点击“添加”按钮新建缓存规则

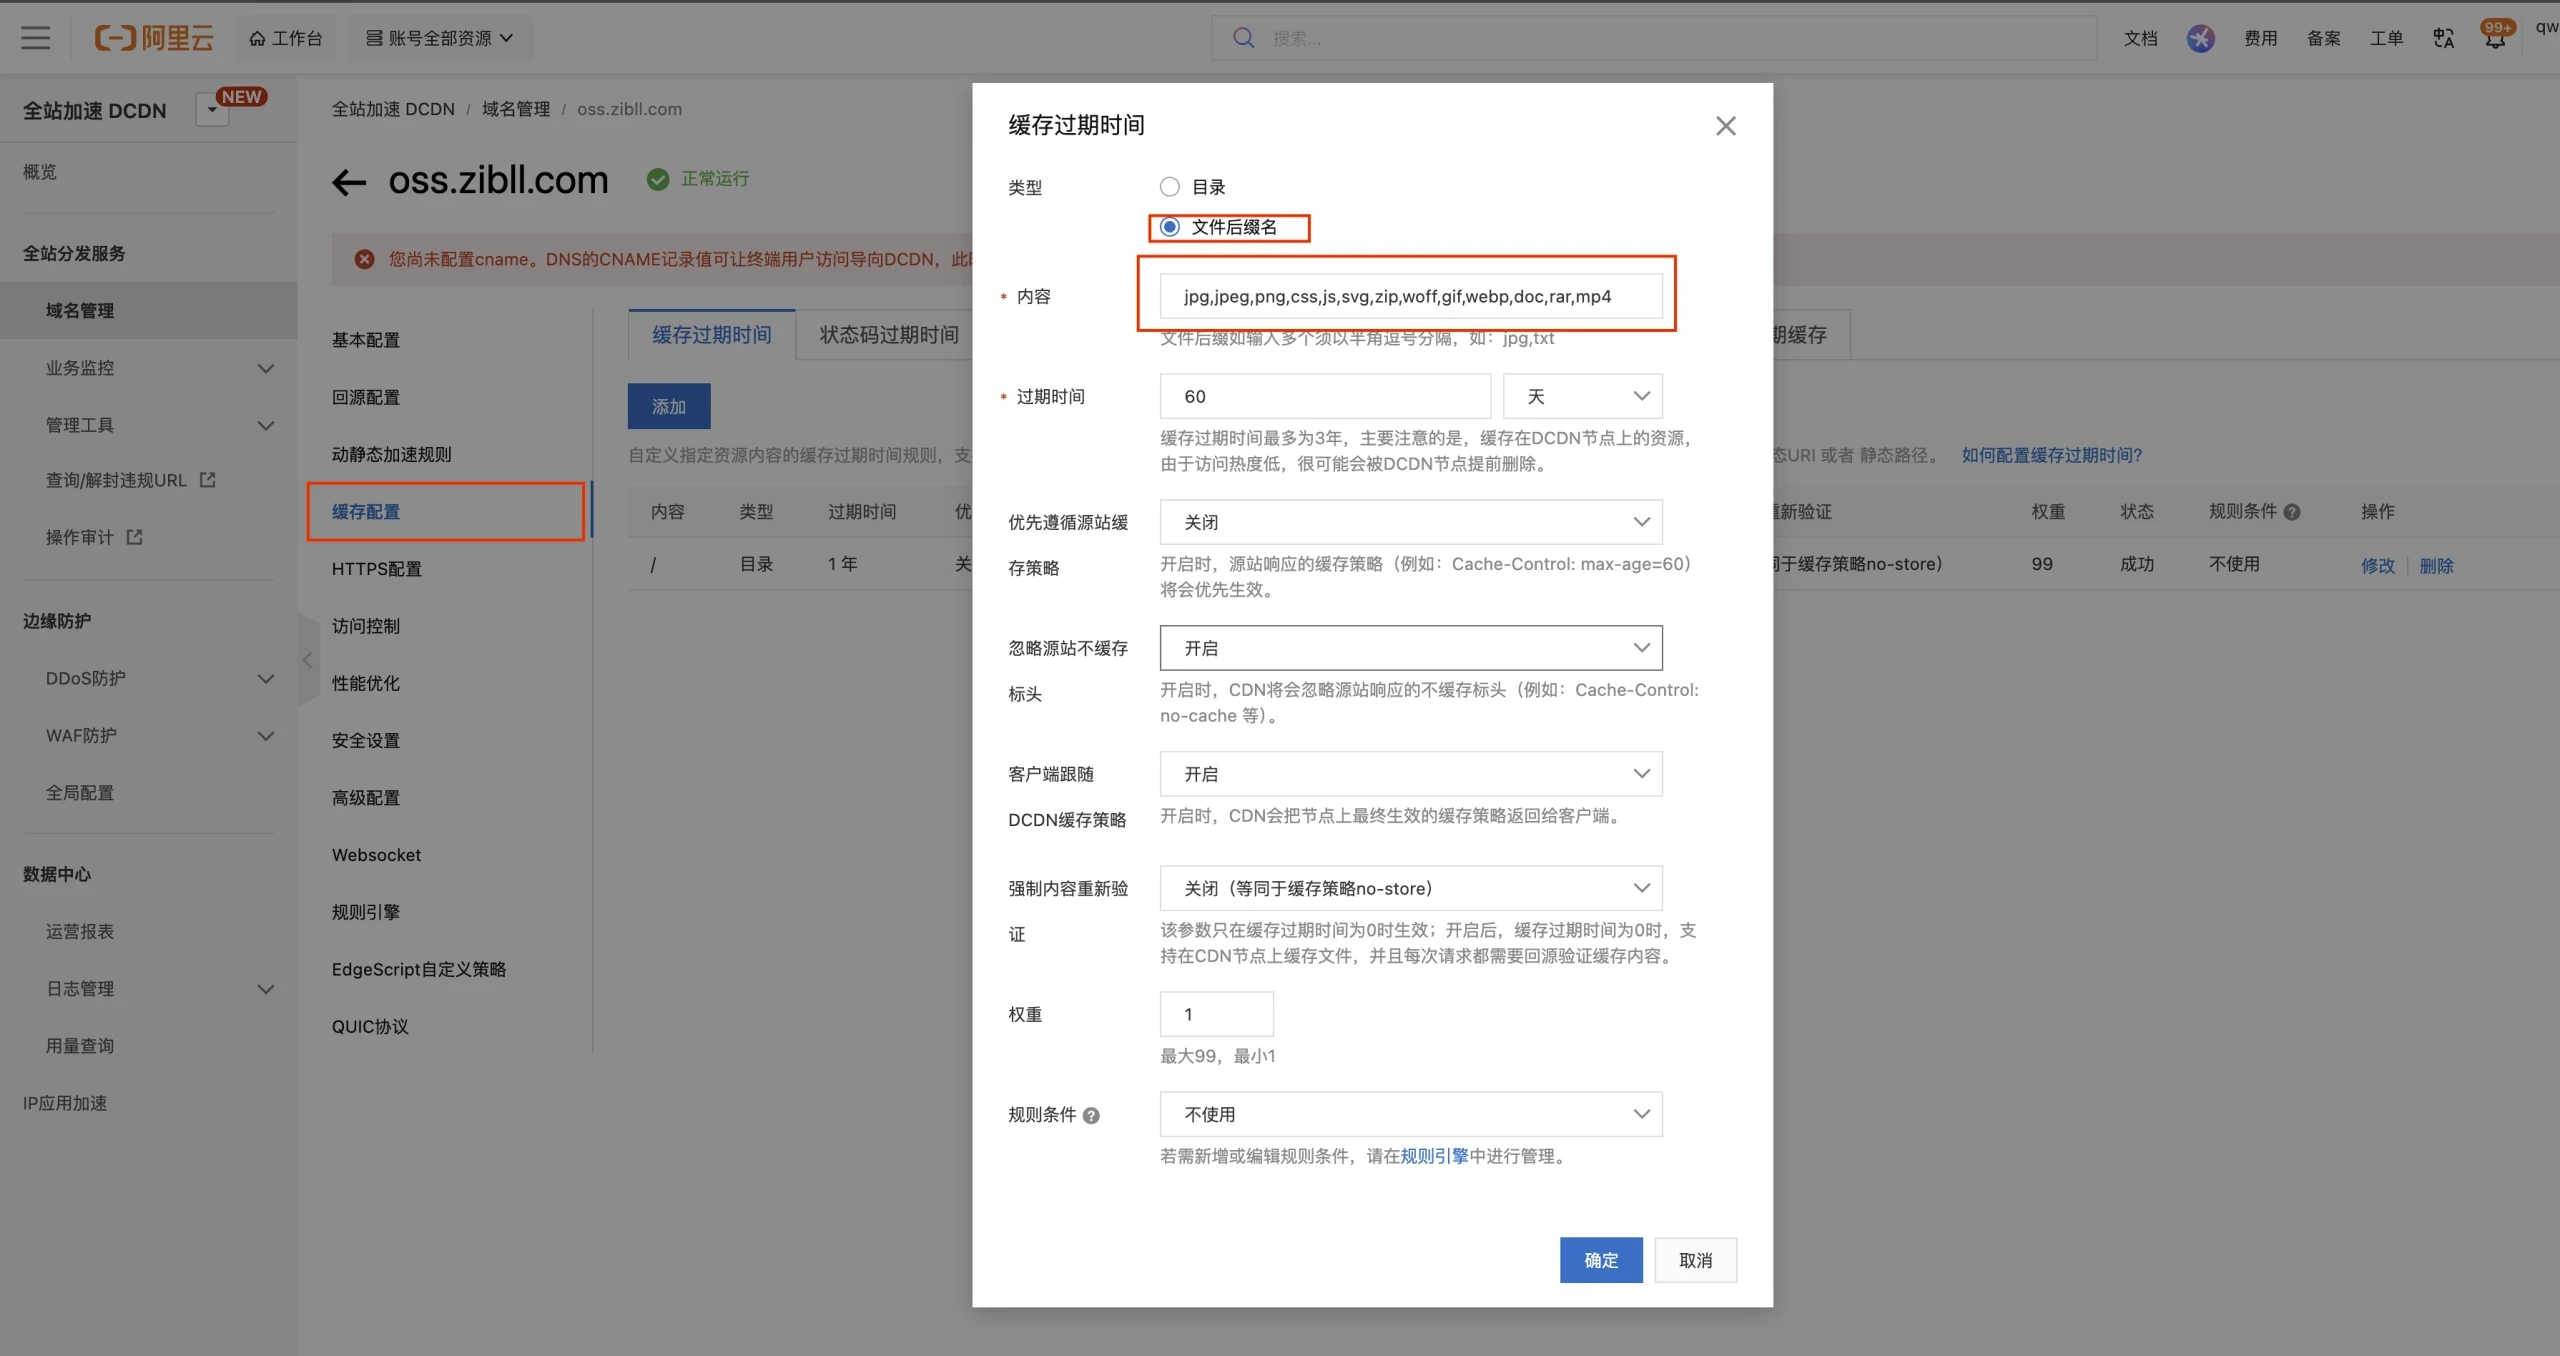[x=668, y=406]
